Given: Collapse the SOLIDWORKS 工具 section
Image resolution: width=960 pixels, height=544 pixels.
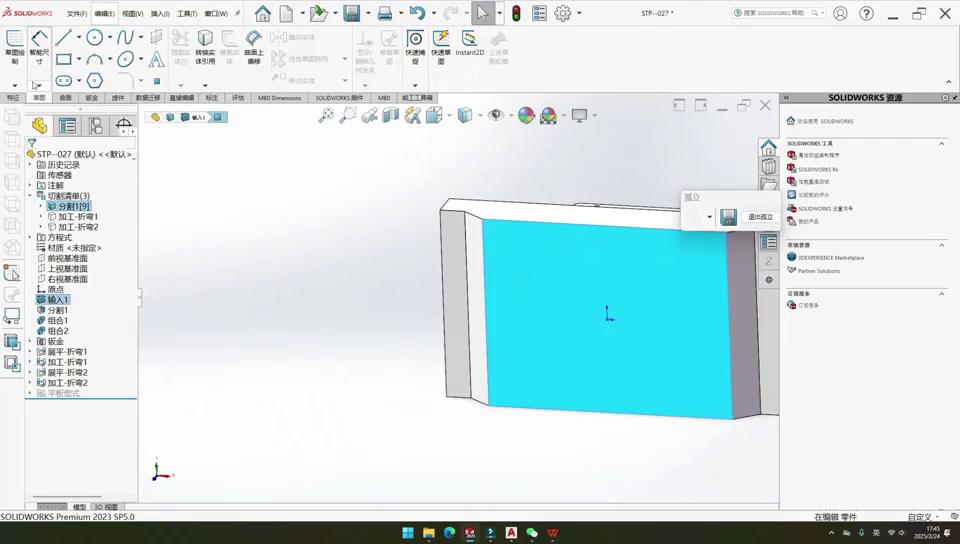Looking at the screenshot, I should pyautogui.click(x=941, y=144).
